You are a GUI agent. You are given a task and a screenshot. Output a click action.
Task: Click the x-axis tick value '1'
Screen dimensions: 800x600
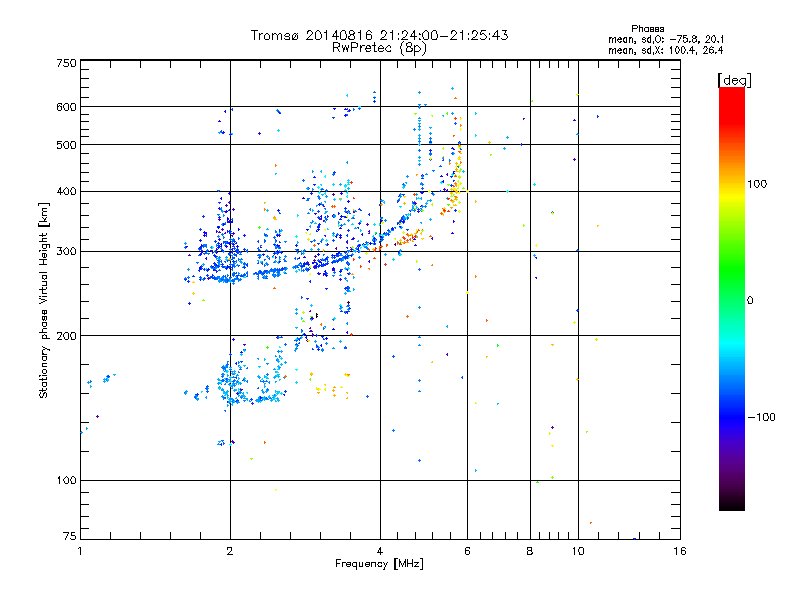(x=80, y=551)
